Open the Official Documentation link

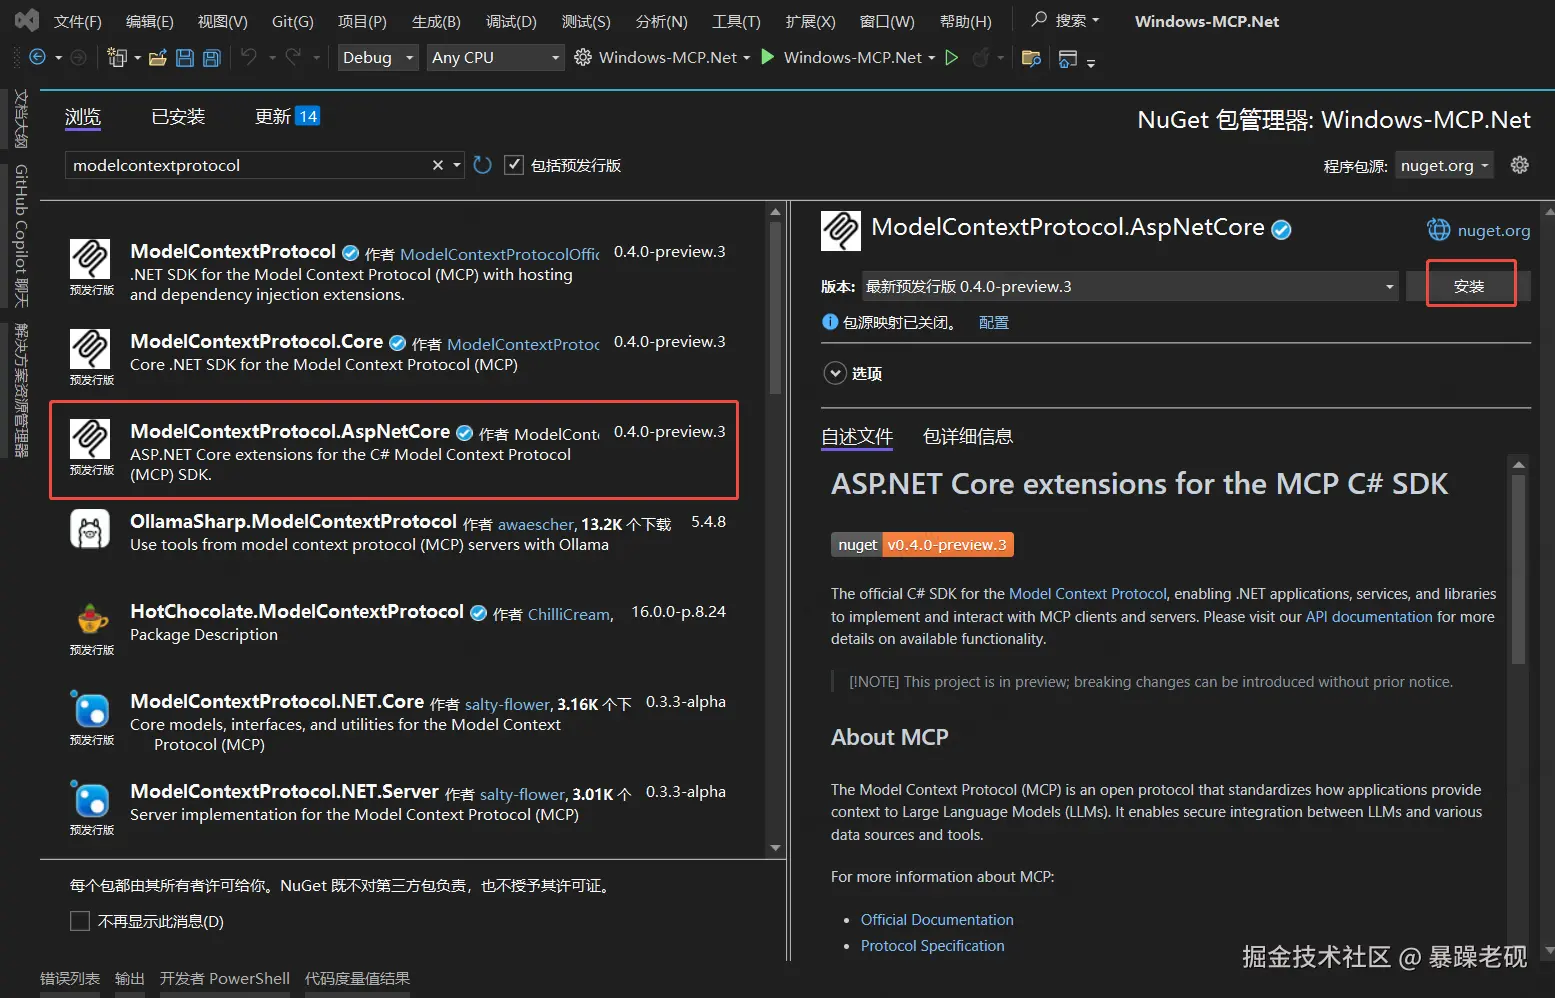(937, 920)
